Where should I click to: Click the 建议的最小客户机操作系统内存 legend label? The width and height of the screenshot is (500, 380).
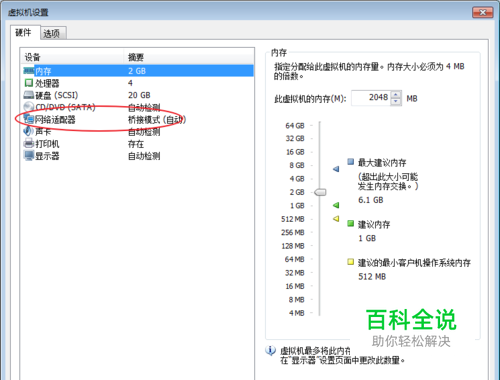point(414,263)
